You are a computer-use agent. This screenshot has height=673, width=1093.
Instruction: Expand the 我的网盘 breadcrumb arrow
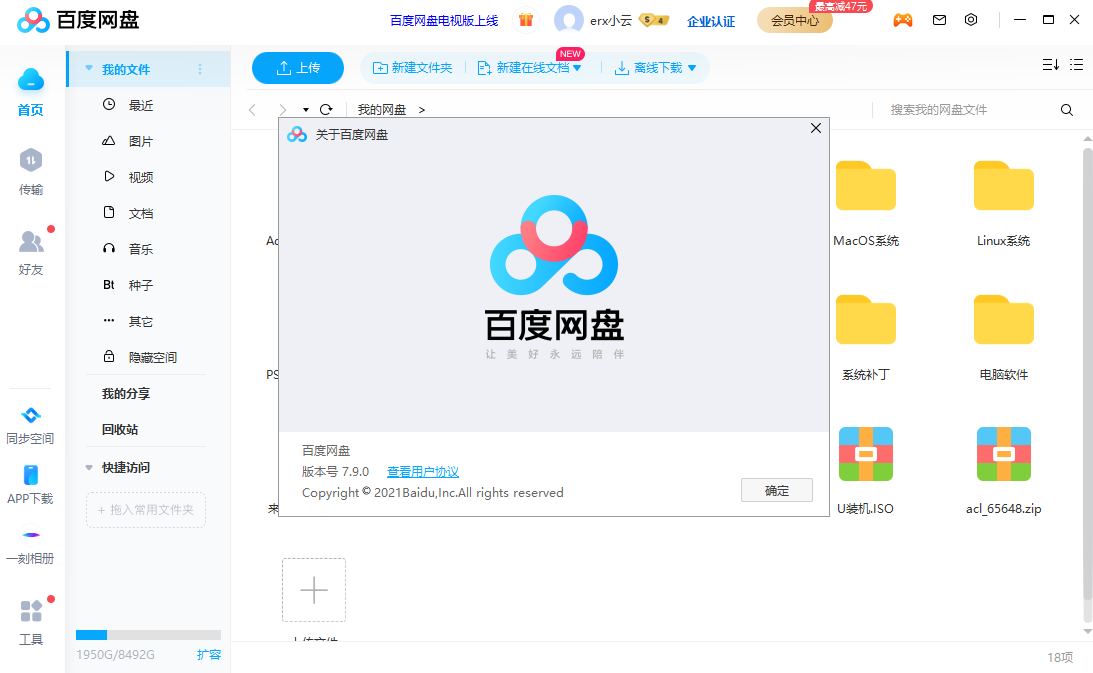coord(422,109)
